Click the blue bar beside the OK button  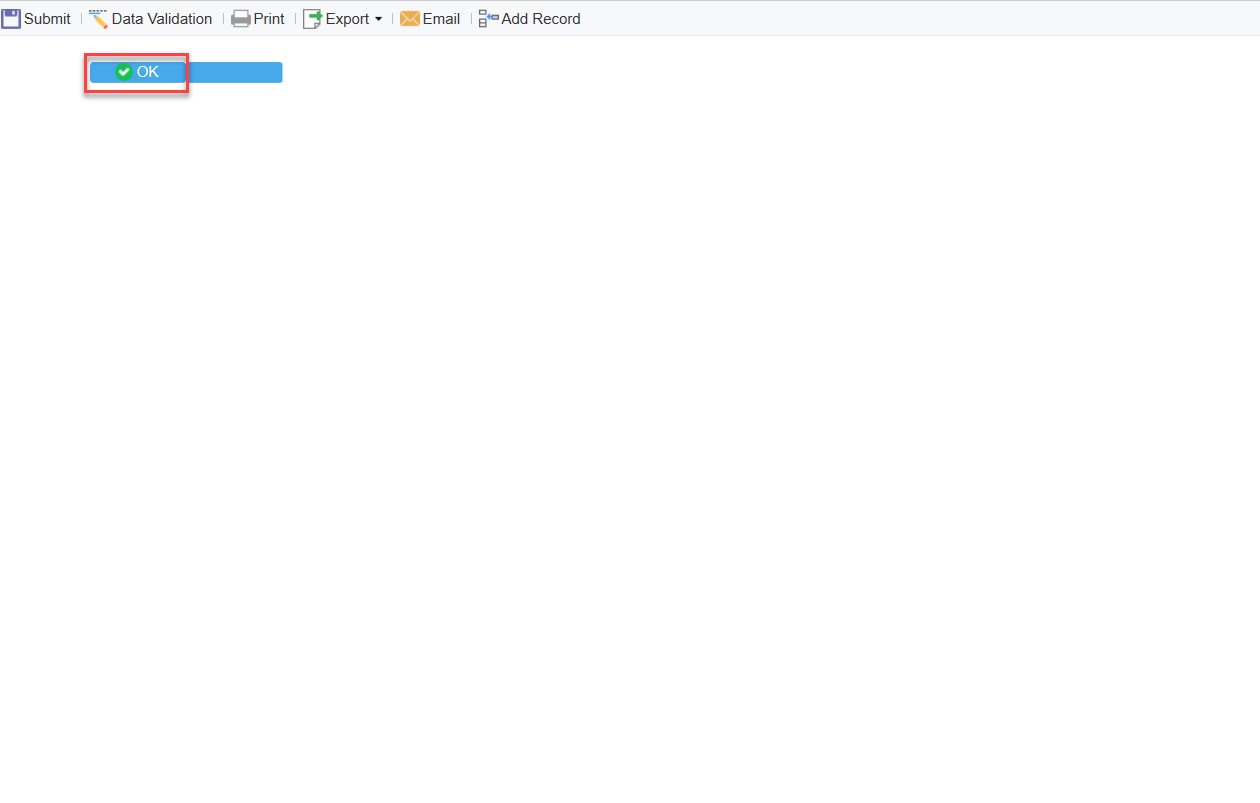point(235,72)
